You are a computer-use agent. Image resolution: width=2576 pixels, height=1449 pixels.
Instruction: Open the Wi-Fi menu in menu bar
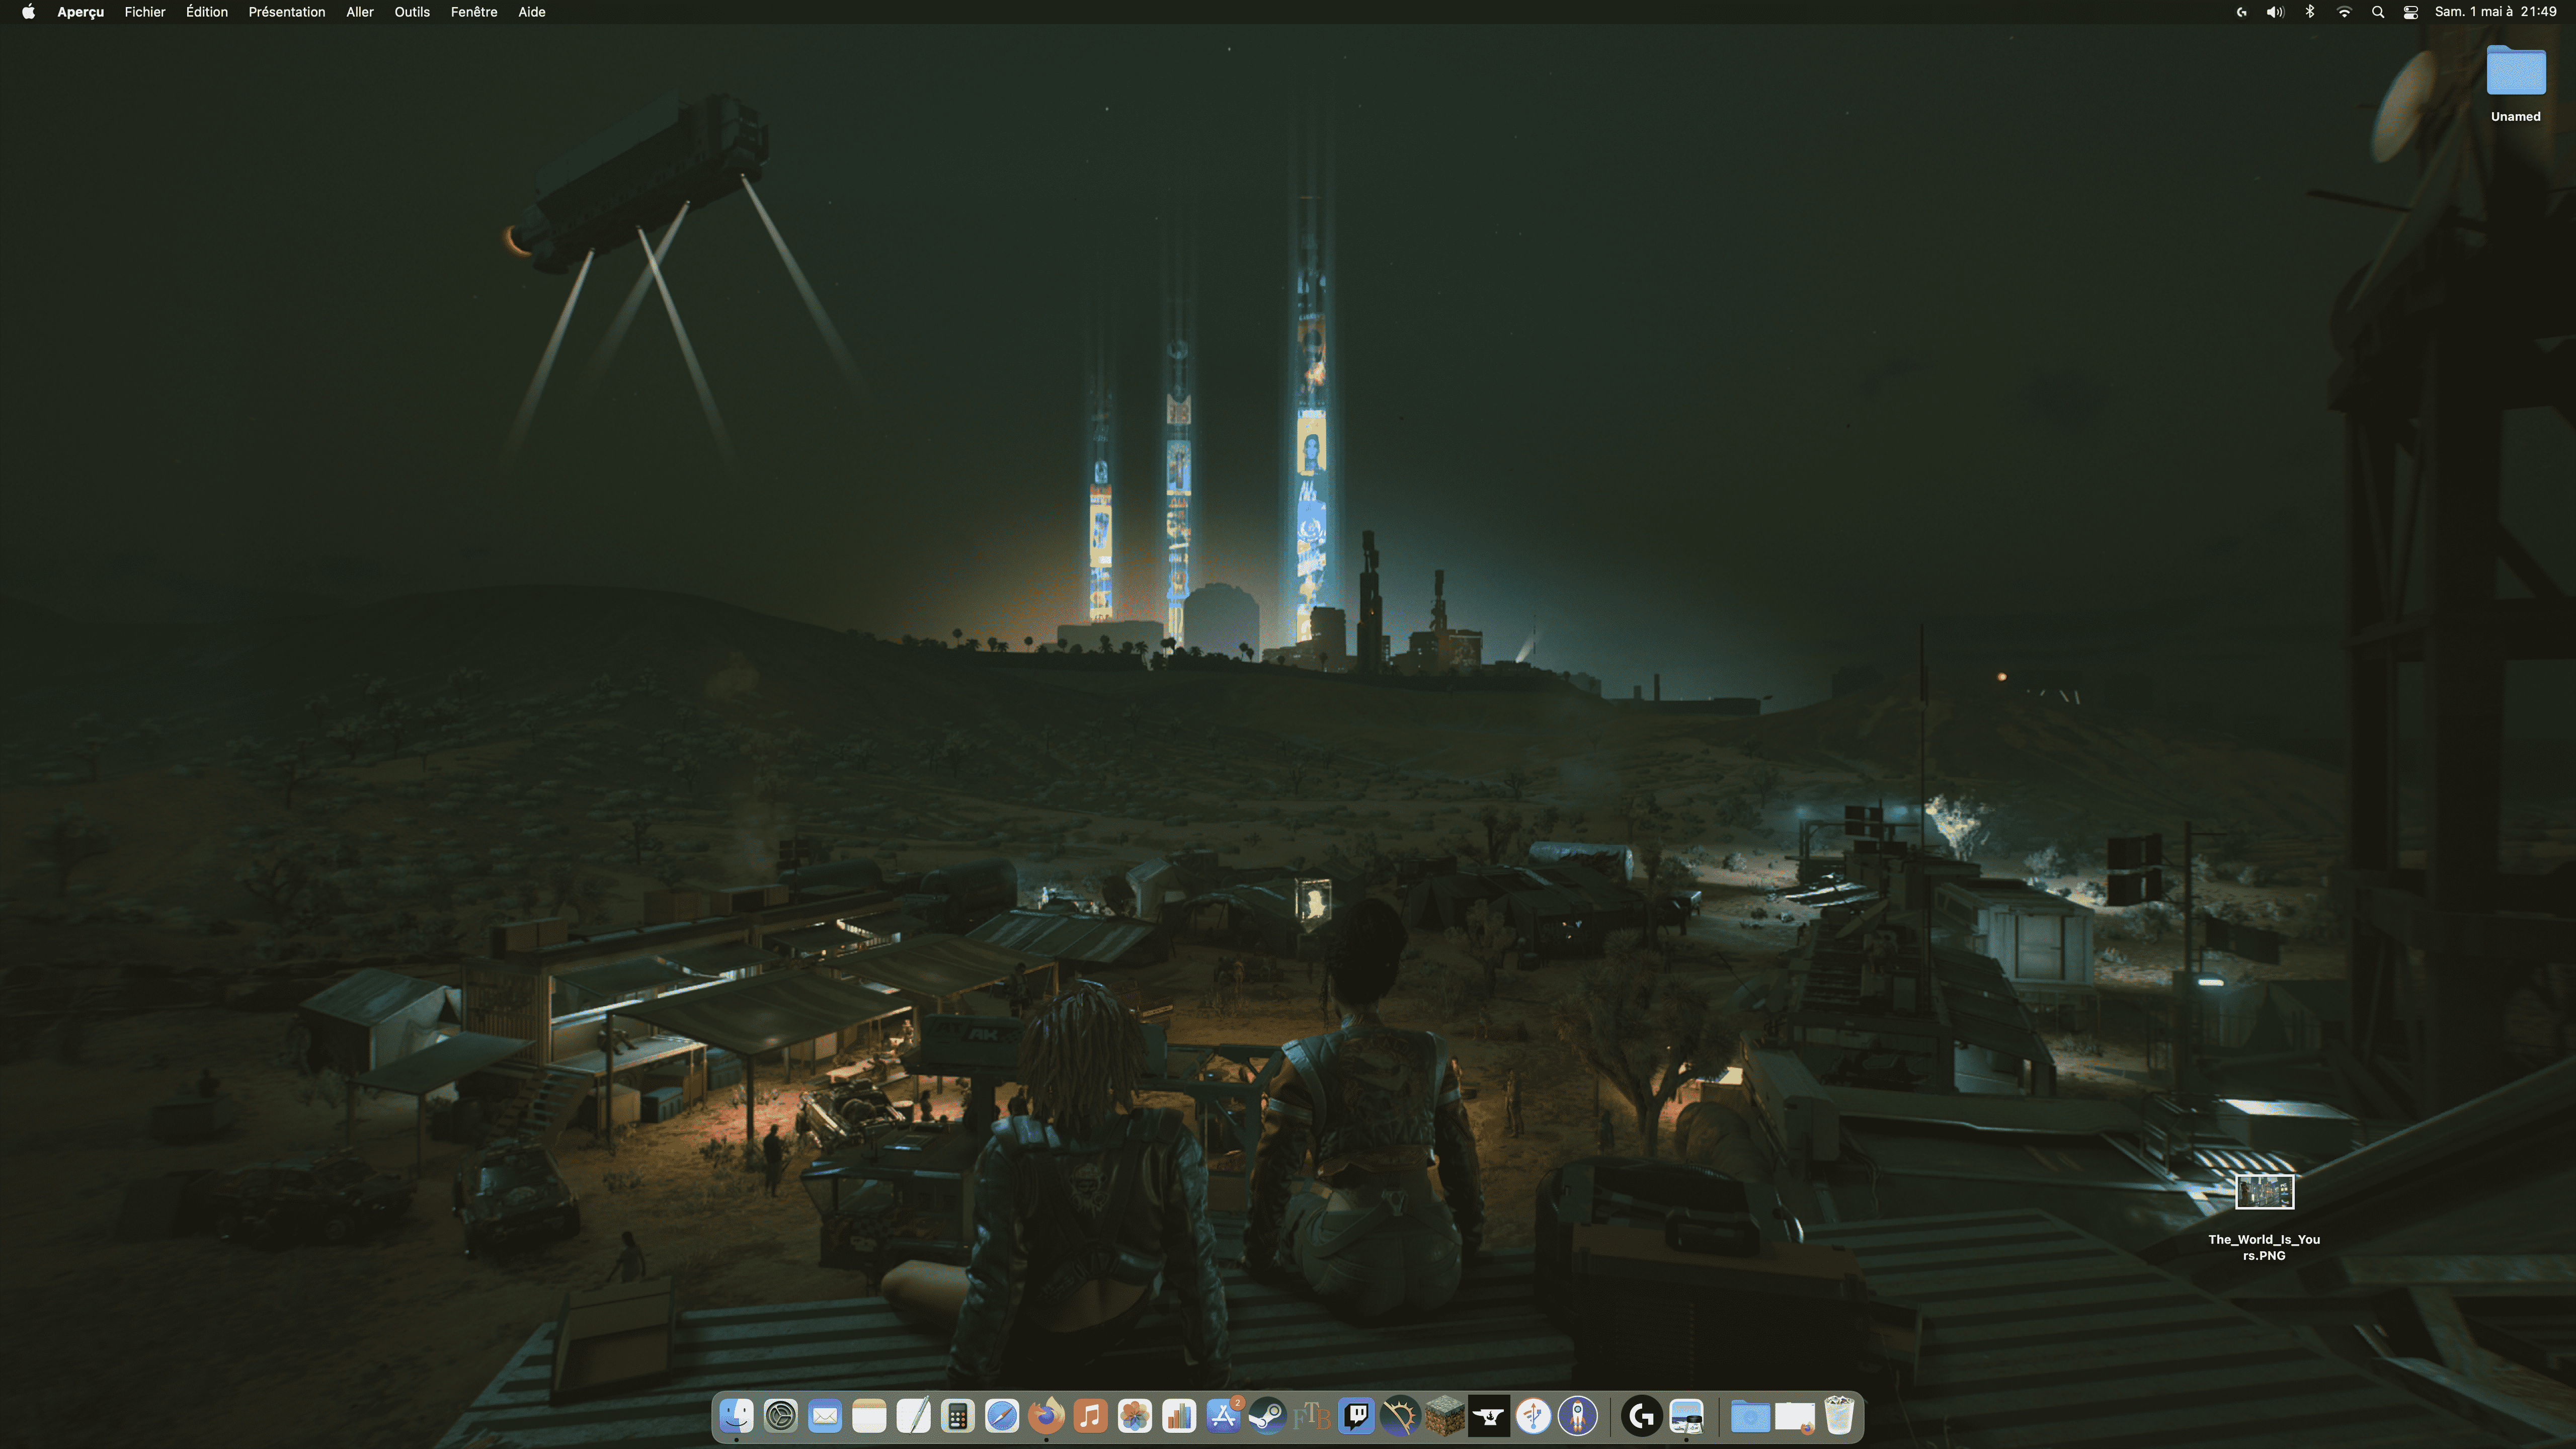click(2344, 12)
